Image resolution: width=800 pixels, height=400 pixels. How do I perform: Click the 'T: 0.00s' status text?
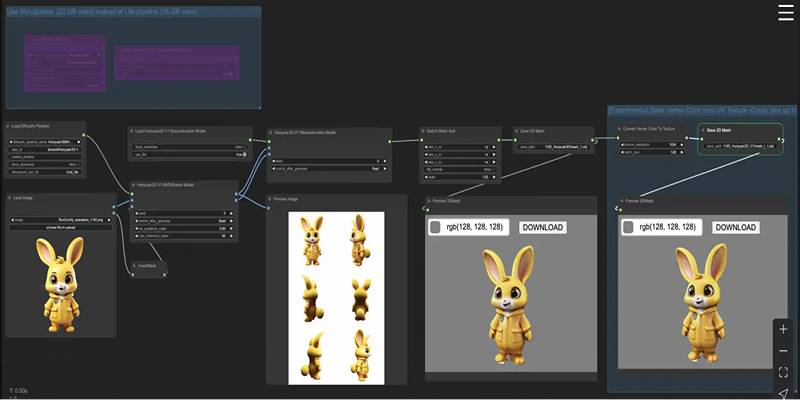pos(18,390)
